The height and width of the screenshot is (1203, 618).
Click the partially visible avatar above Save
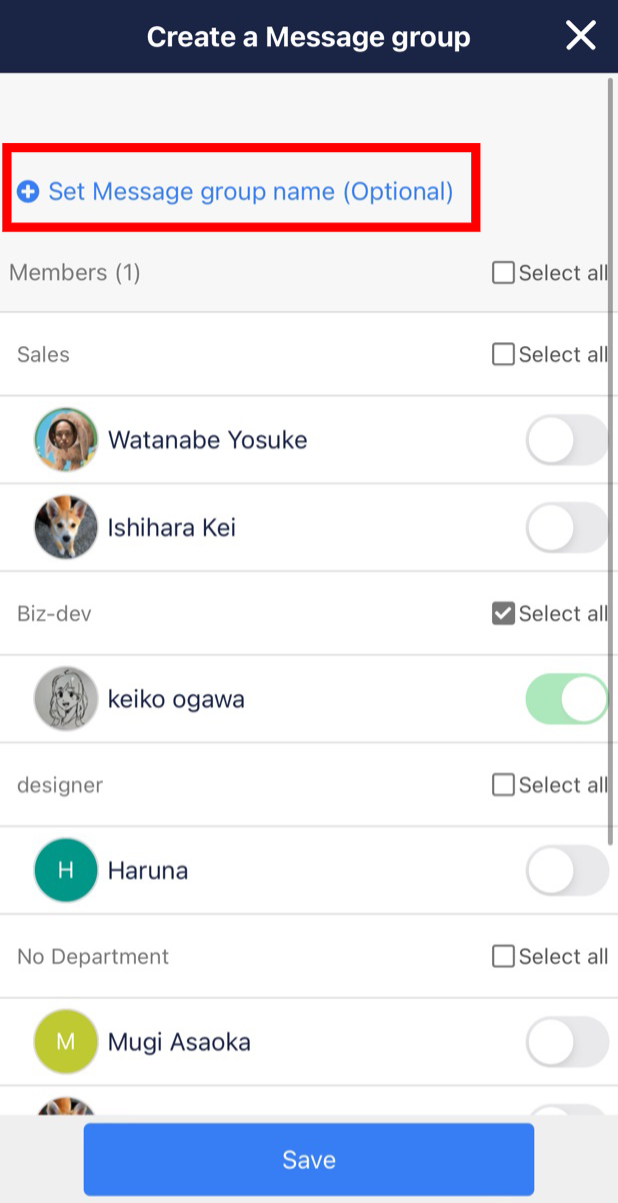tap(65, 1106)
